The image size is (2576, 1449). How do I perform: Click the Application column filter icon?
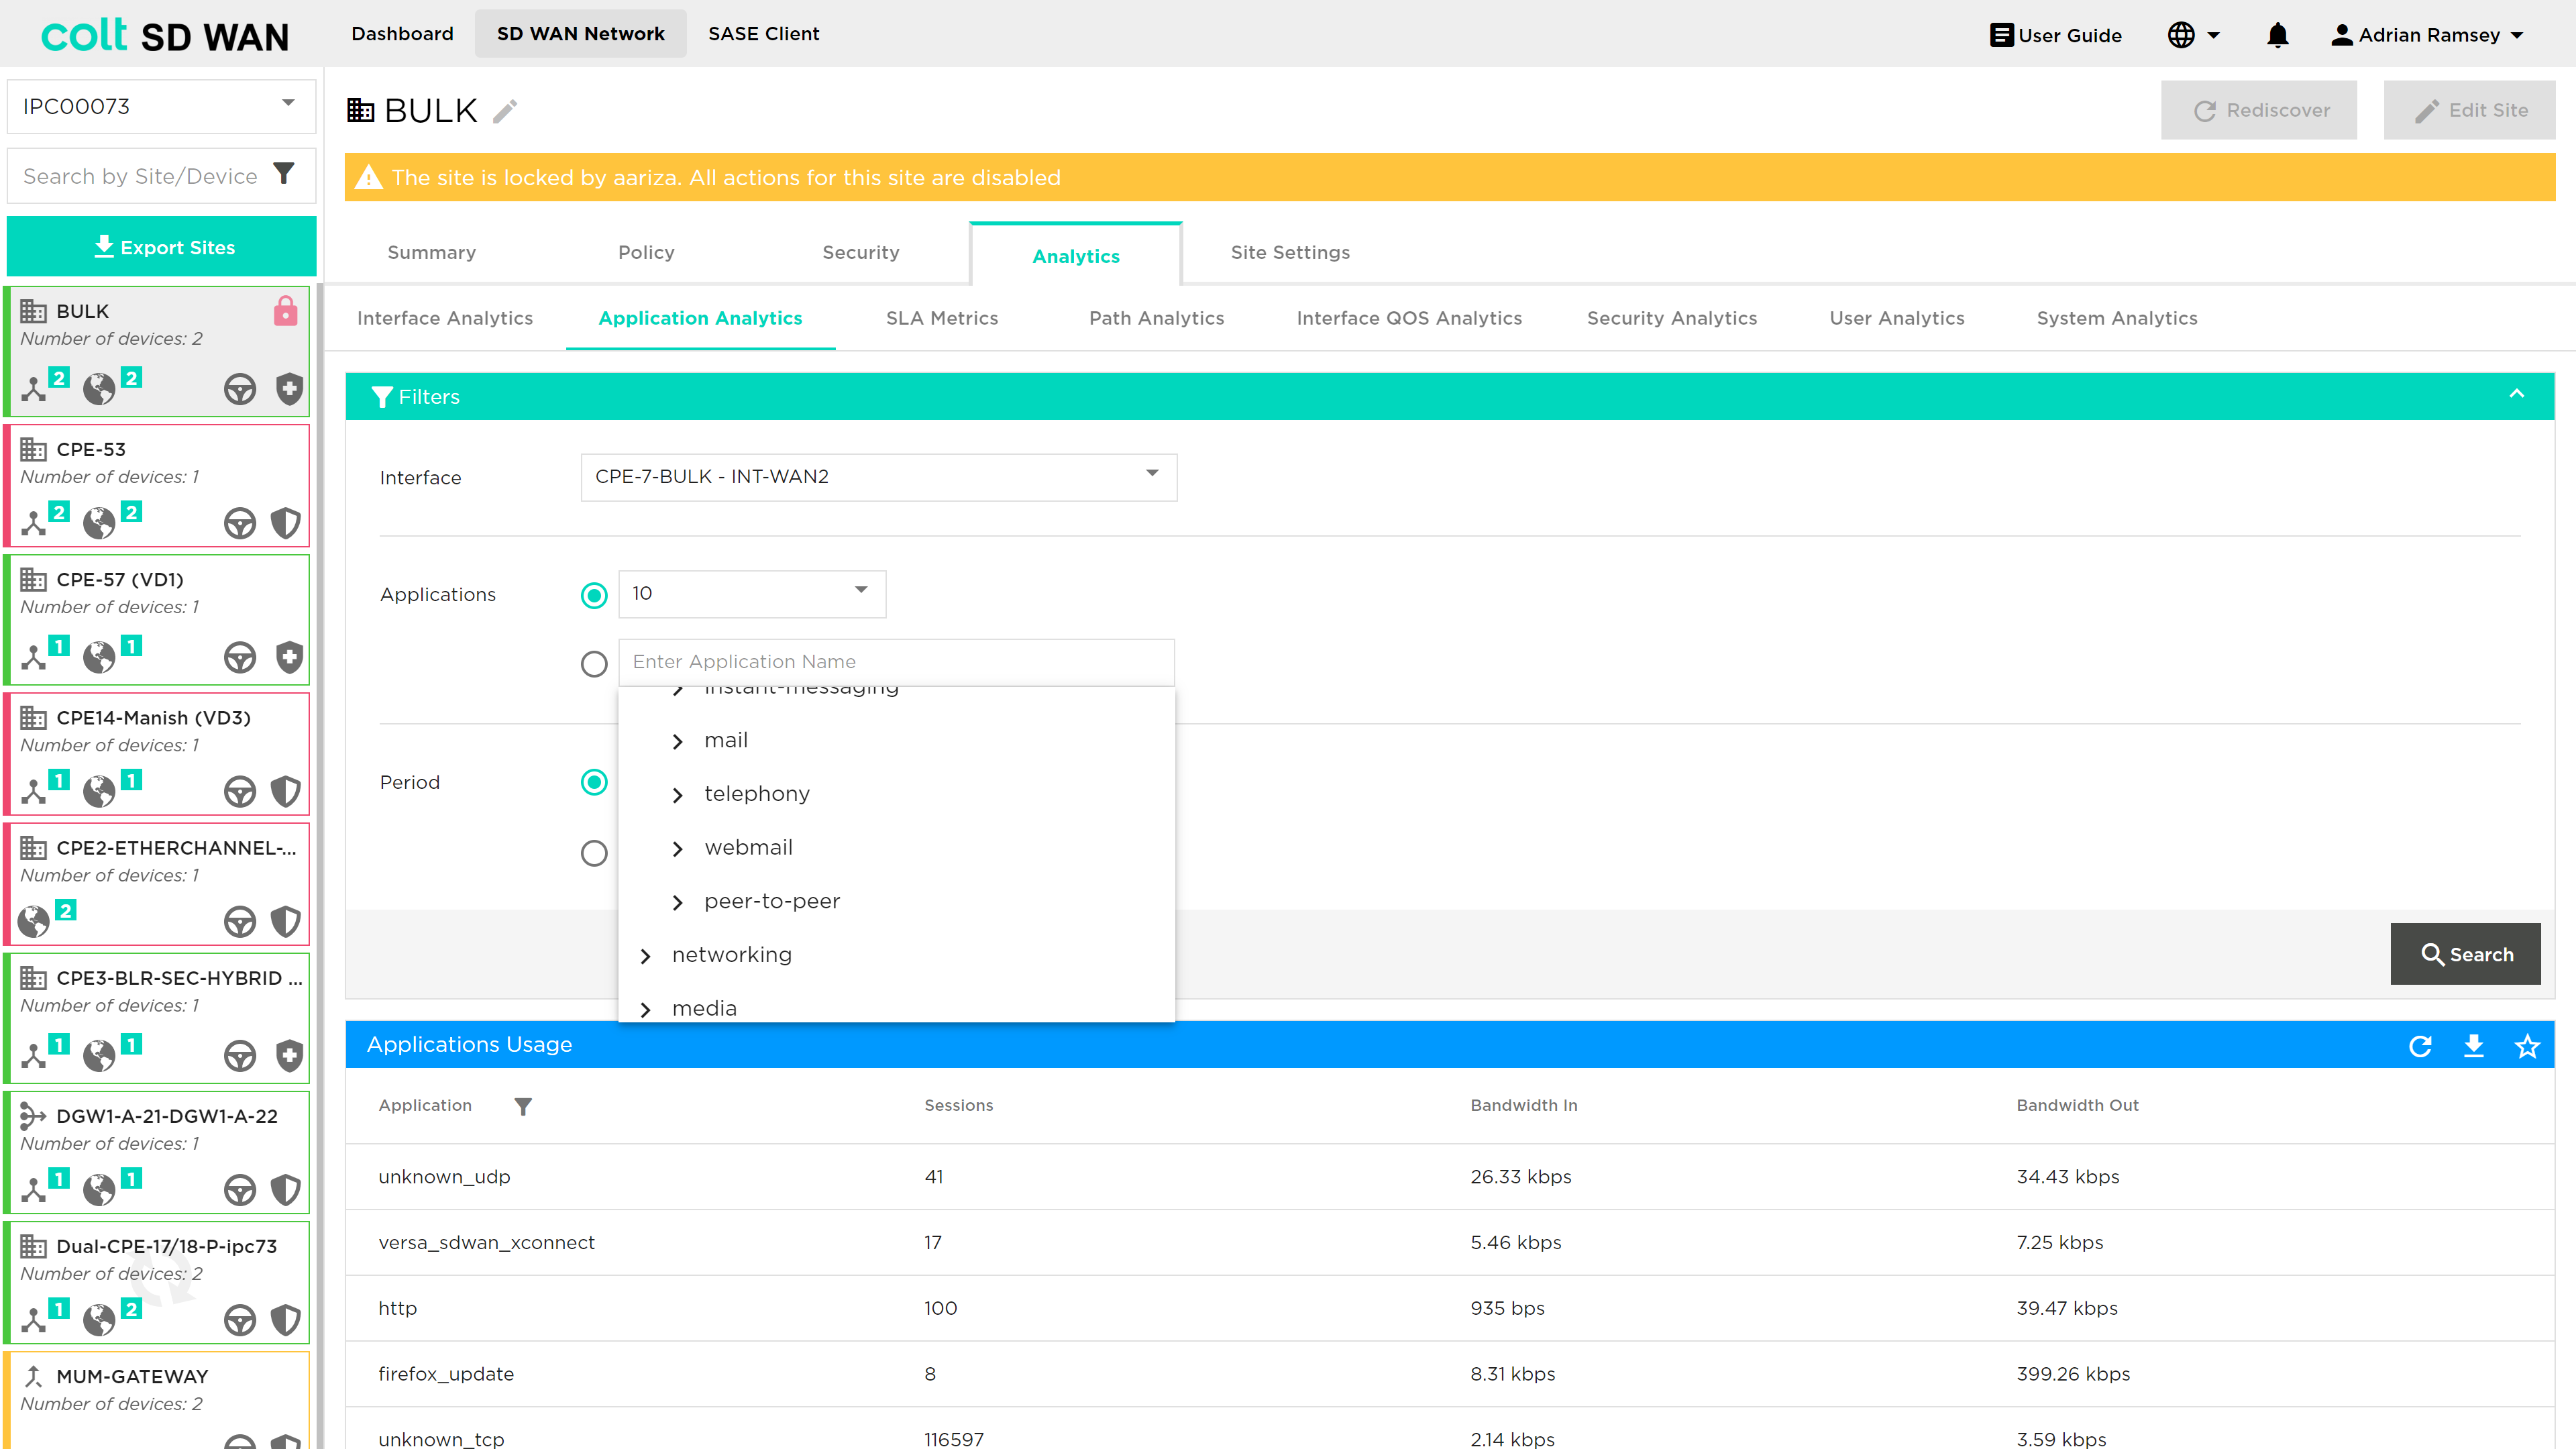(x=523, y=1106)
